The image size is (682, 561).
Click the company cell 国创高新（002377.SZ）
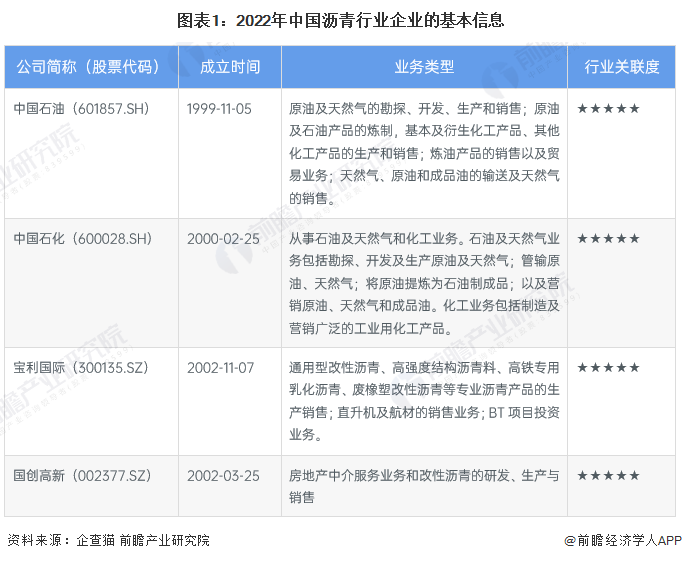(x=82, y=476)
